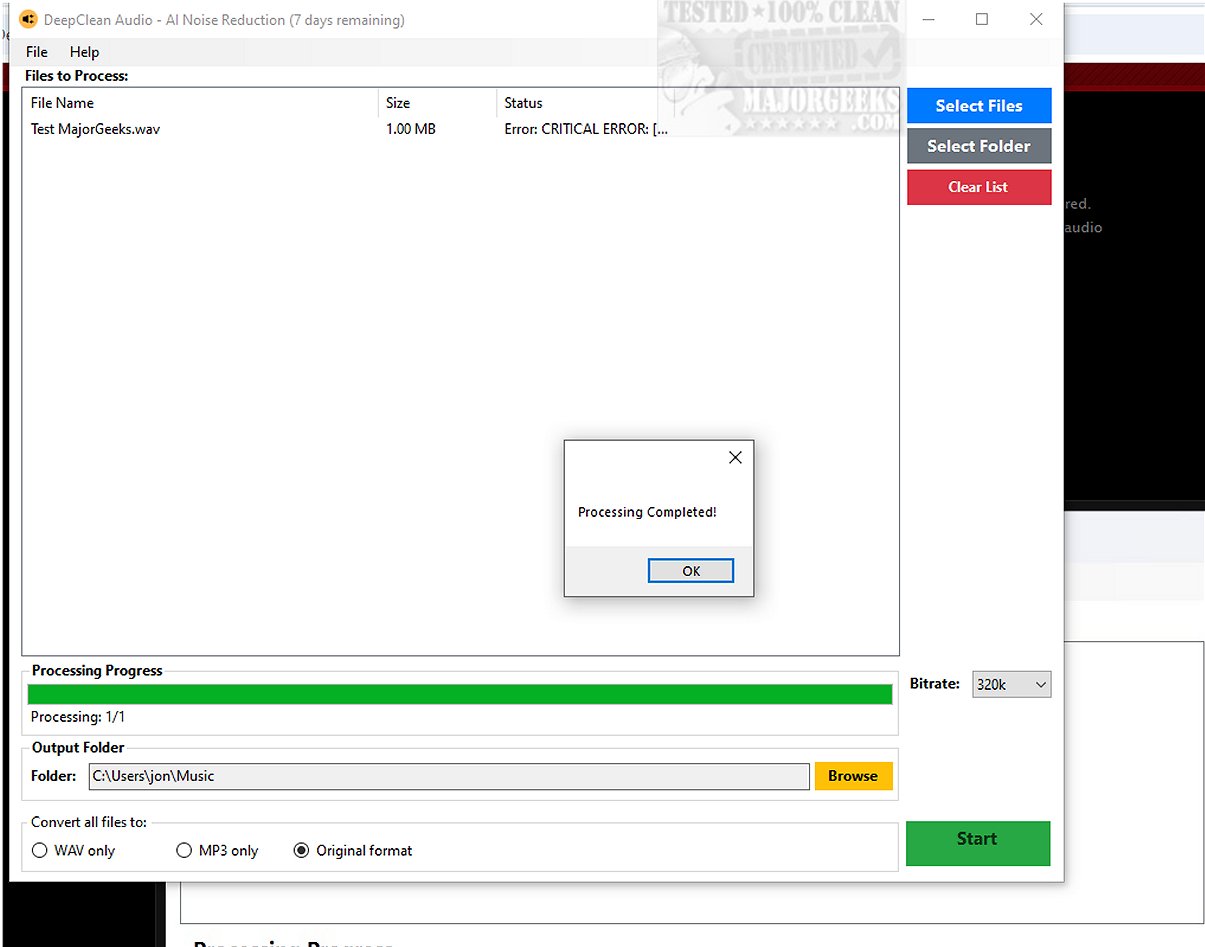This screenshot has width=1205, height=947.
Task: Click the Error: CRITICAL ERROR status cell
Action: coord(586,129)
